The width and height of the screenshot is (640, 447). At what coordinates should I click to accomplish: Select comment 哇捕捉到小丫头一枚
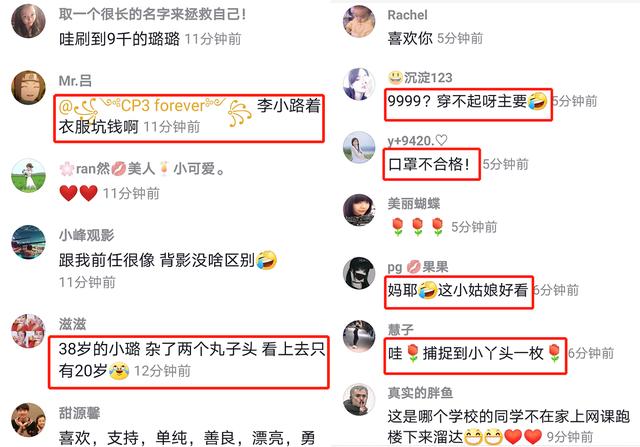click(475, 353)
